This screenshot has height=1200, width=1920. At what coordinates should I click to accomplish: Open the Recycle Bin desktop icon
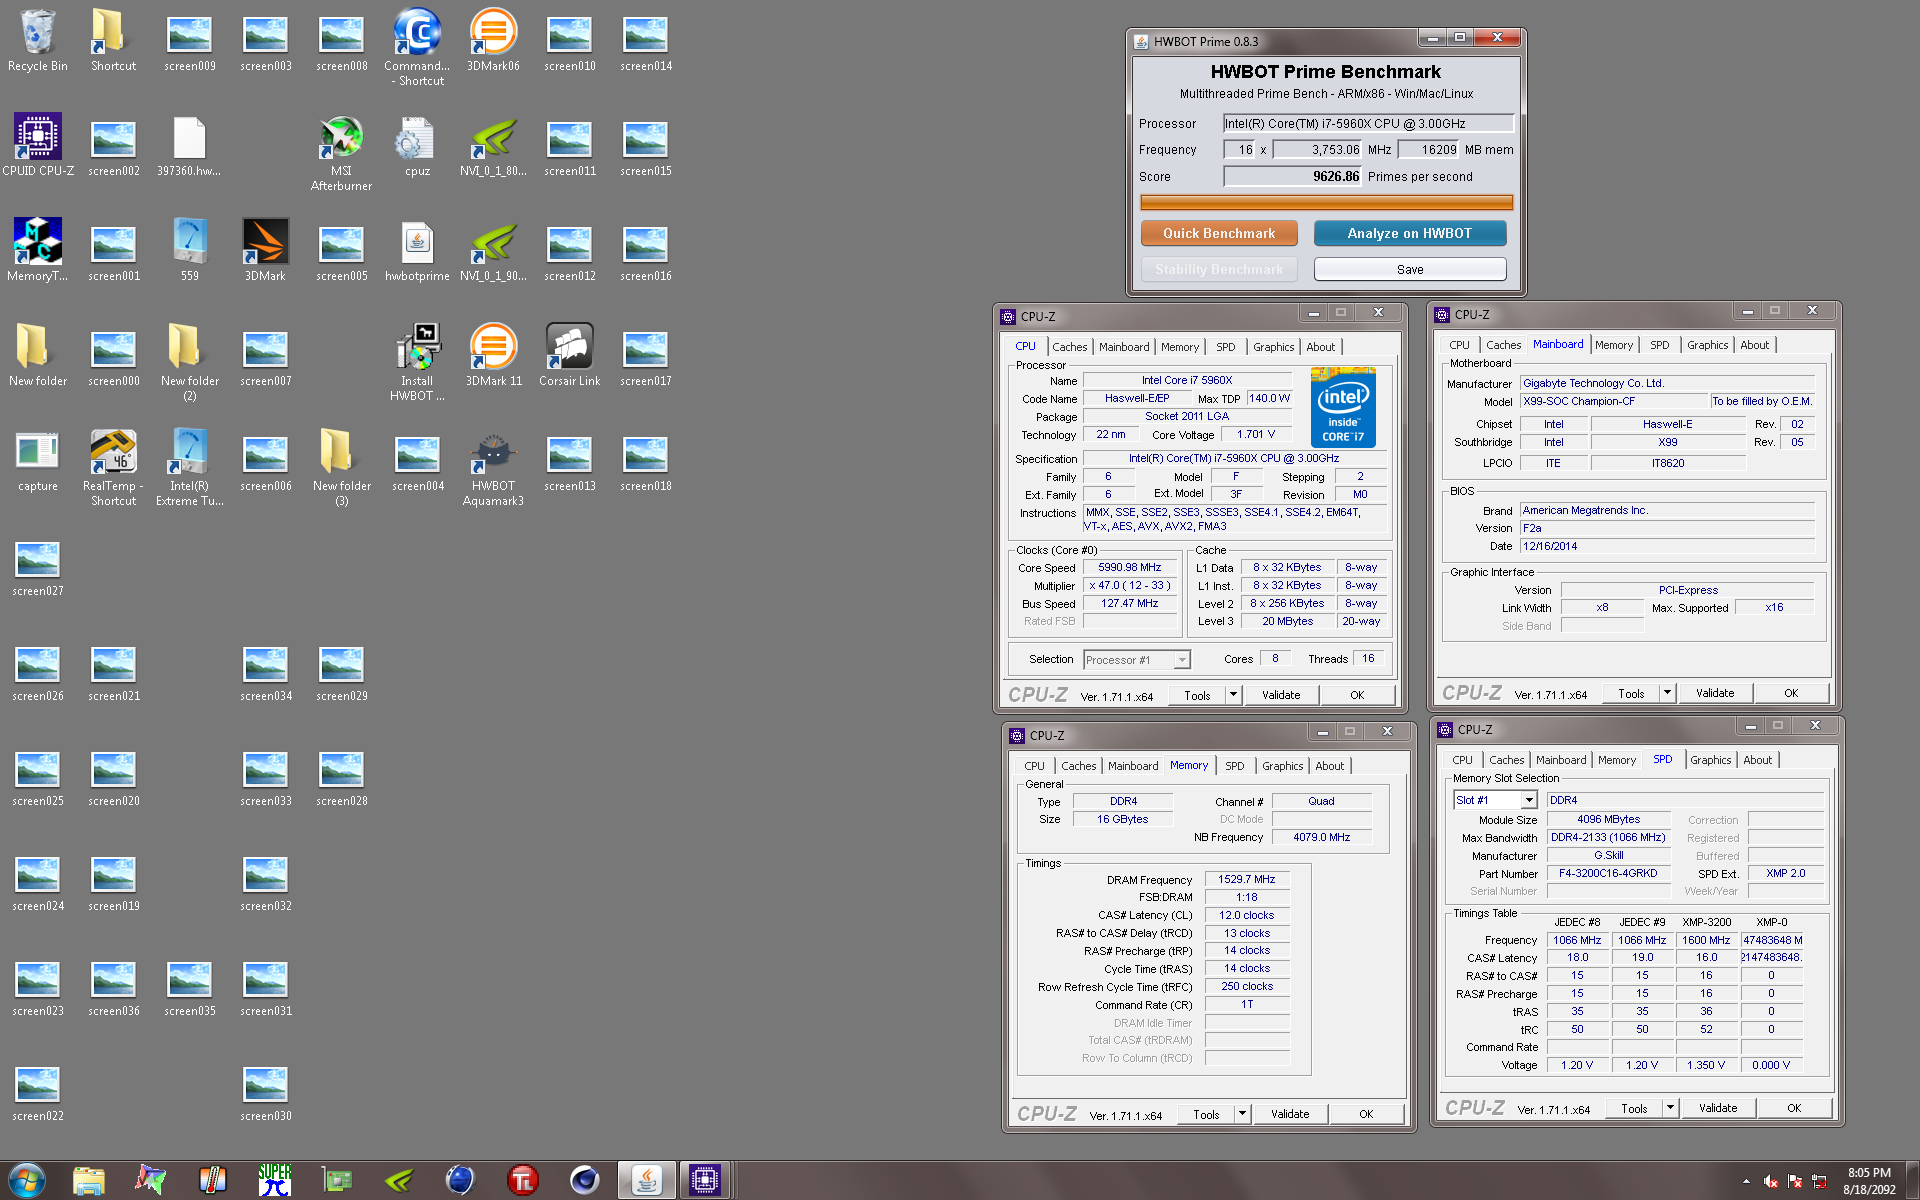[38, 40]
